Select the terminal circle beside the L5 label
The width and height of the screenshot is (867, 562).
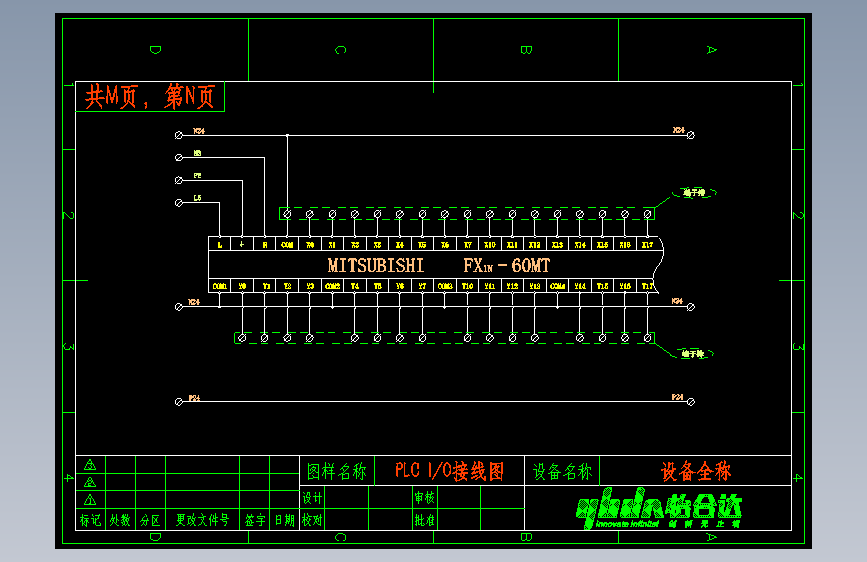pyautogui.click(x=179, y=203)
